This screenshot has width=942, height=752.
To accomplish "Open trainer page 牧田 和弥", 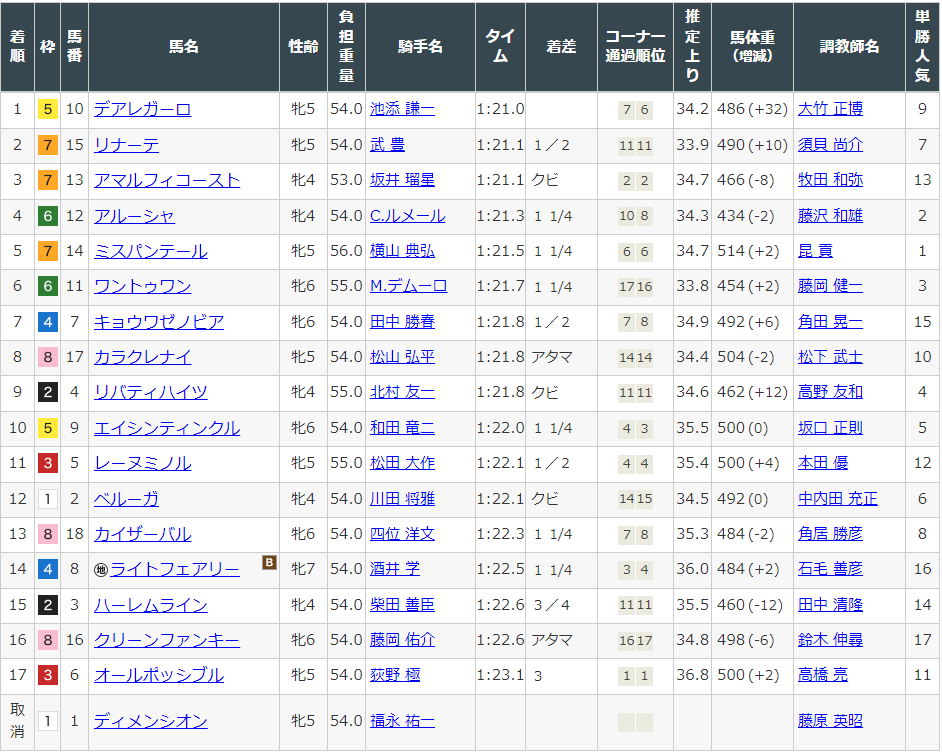I will point(830,180).
